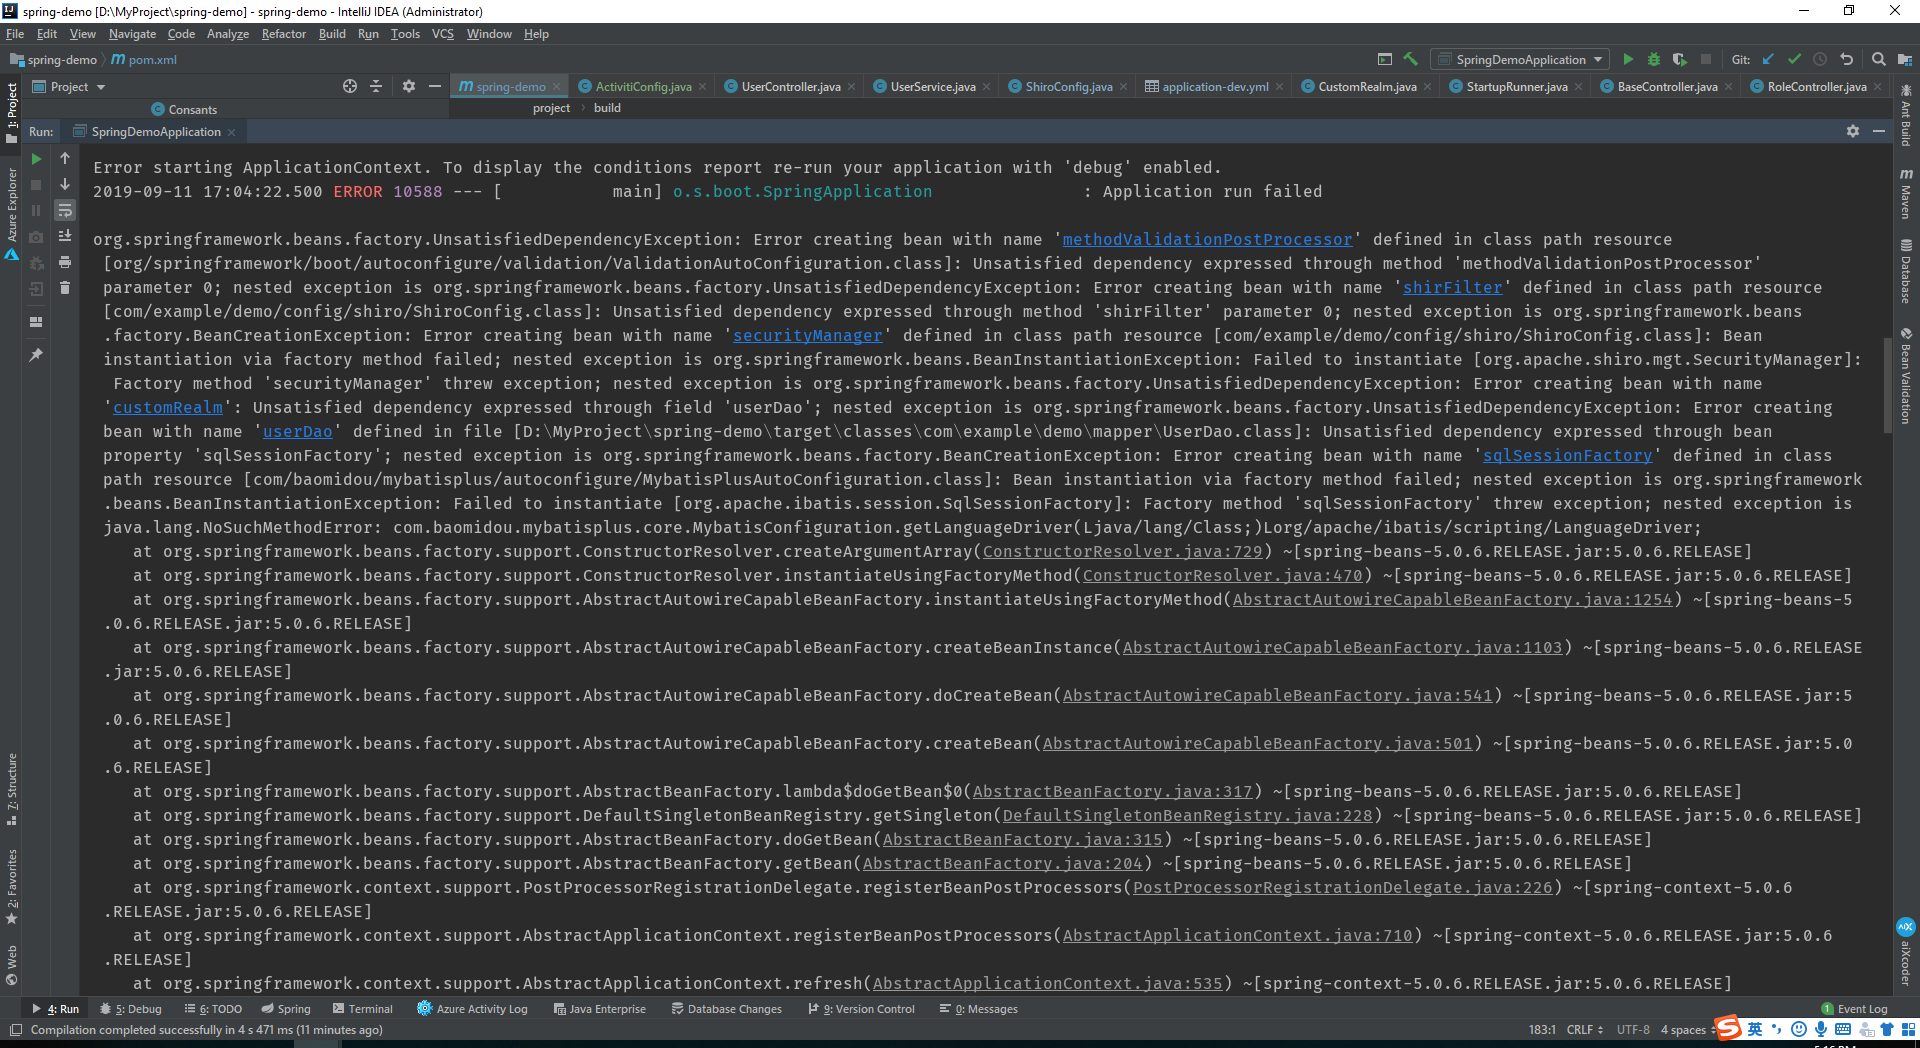Open the 2: Favorites side panel

coord(11,886)
